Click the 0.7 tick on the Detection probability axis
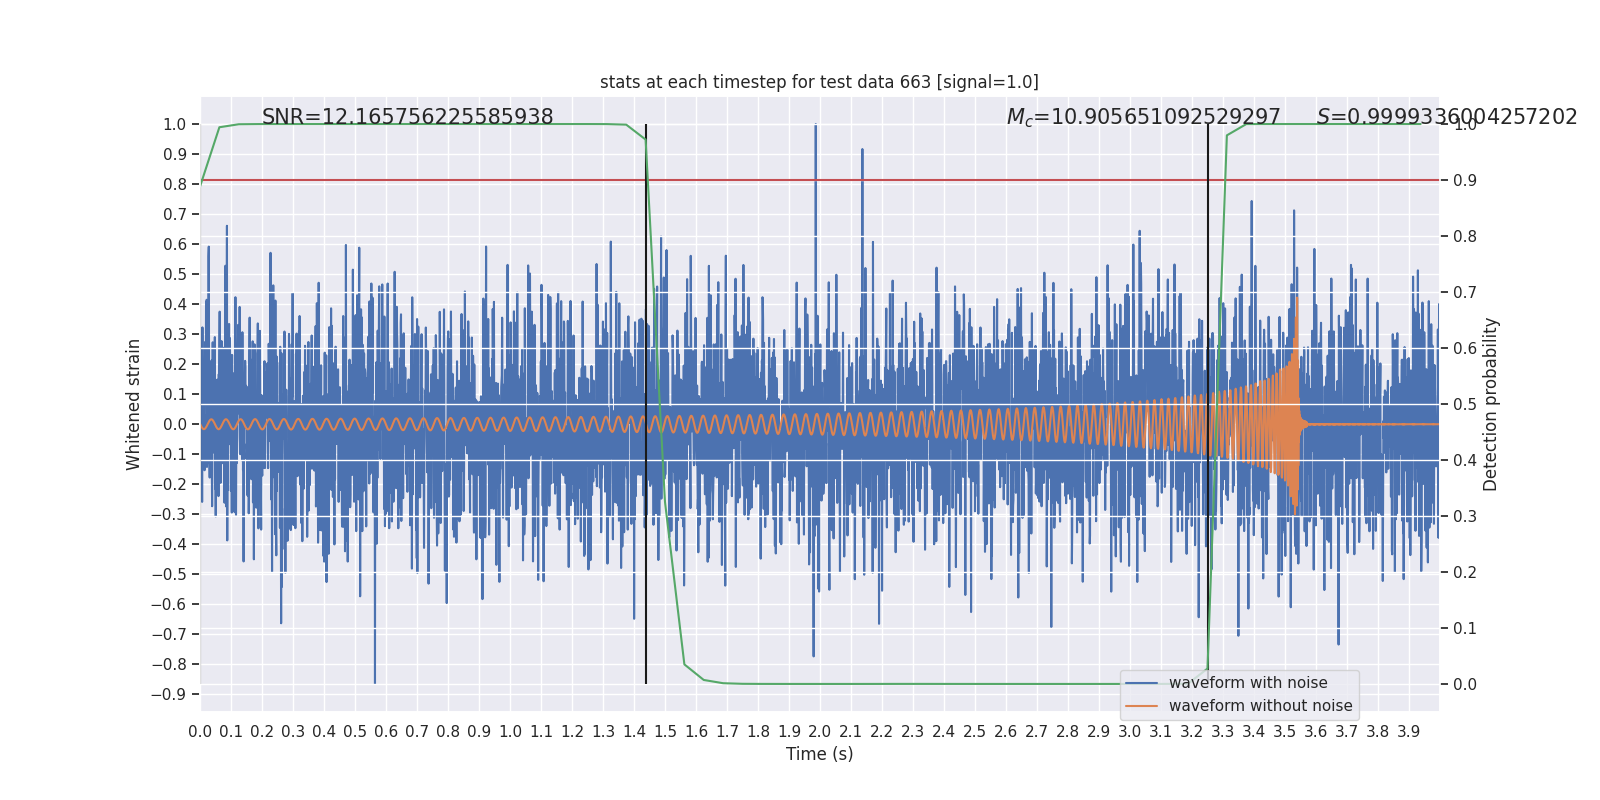The height and width of the screenshot is (800, 1600). 1465,293
